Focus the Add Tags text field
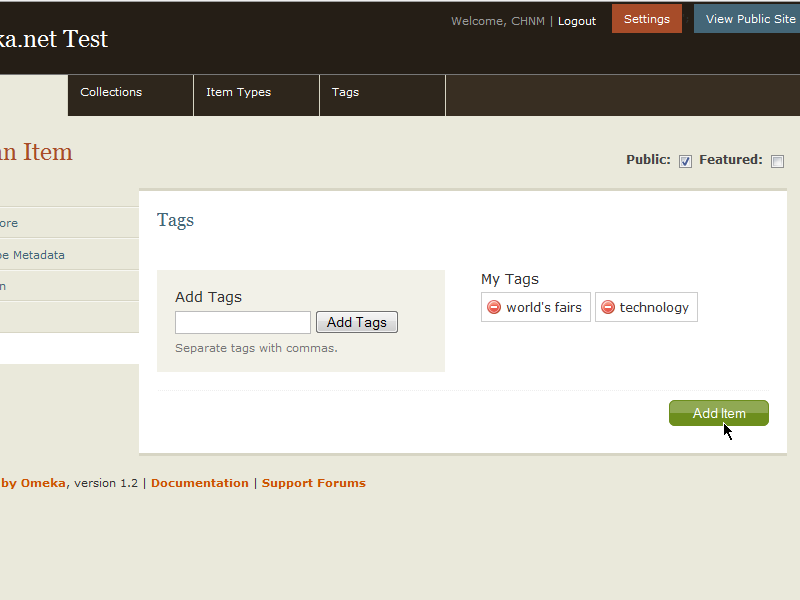800x600 pixels. click(x=243, y=322)
